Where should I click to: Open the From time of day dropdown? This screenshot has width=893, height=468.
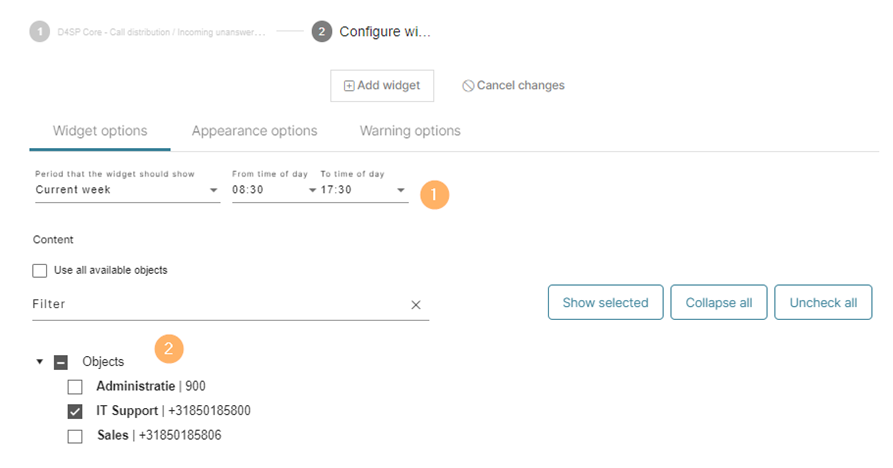click(274, 190)
